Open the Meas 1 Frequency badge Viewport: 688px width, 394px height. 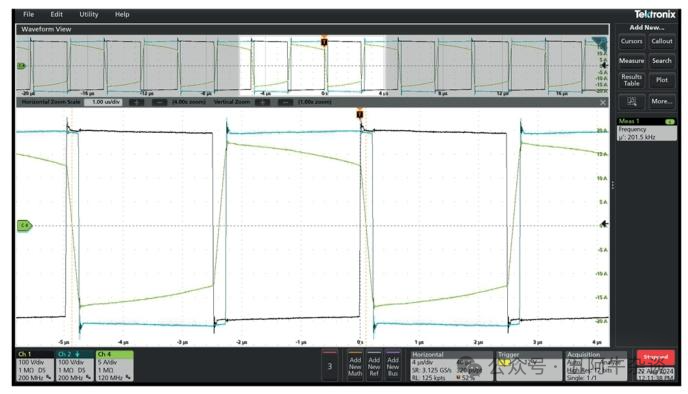tap(647, 129)
